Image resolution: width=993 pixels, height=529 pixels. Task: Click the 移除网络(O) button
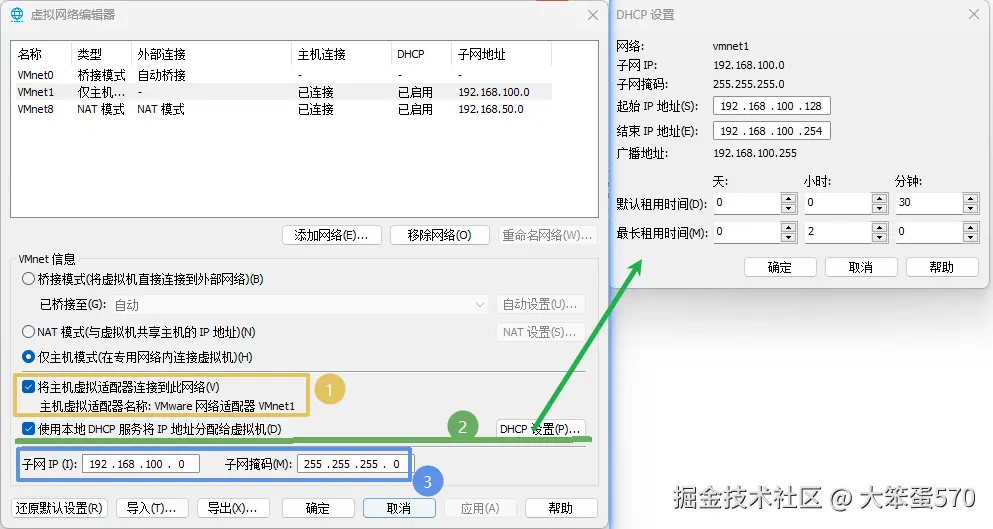tap(440, 235)
